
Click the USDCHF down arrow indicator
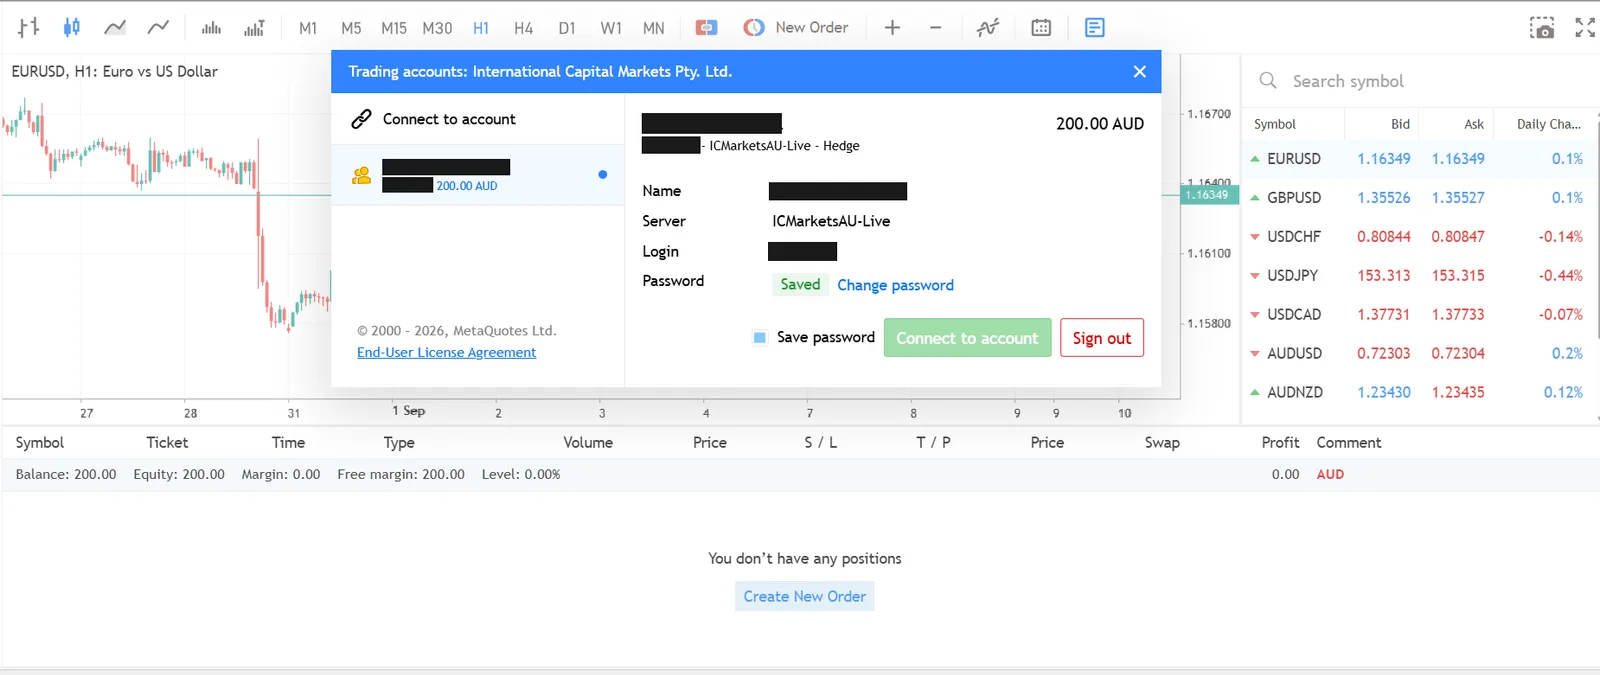pos(1254,237)
